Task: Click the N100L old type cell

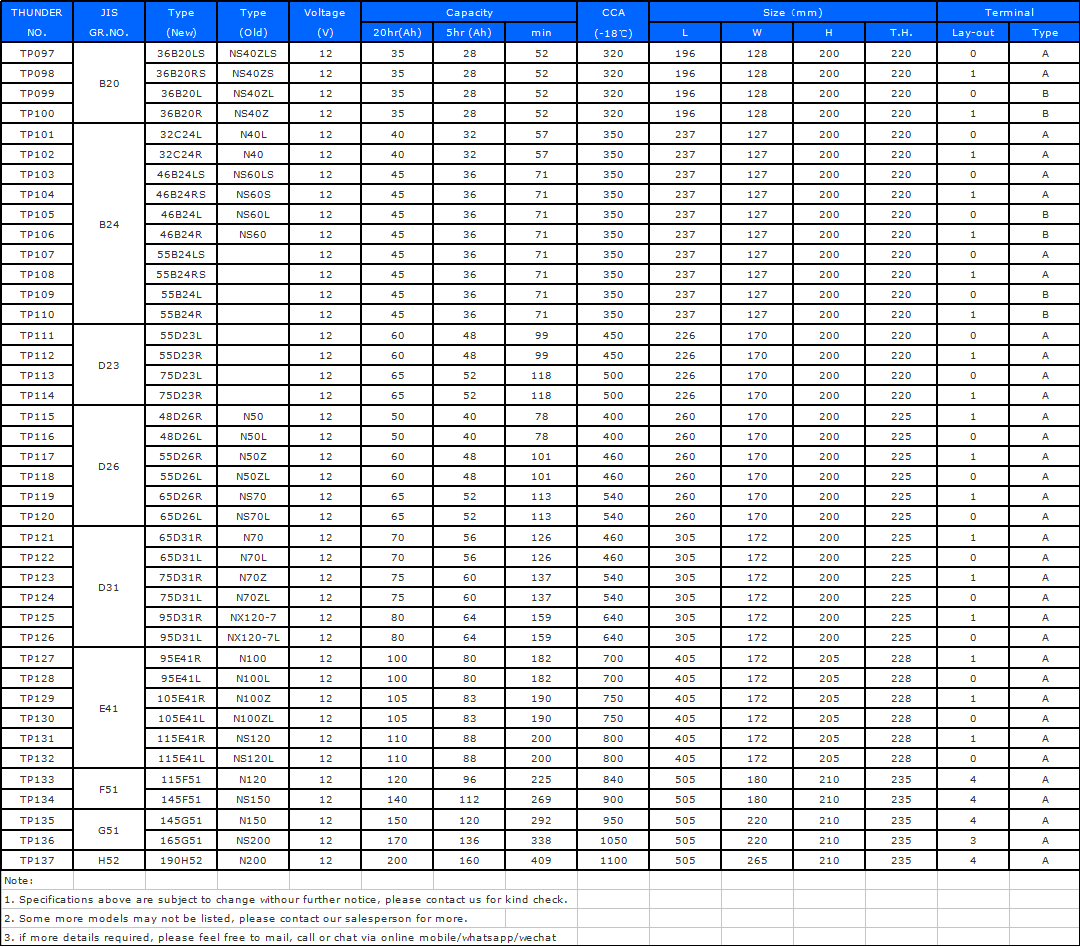Action: tap(253, 679)
